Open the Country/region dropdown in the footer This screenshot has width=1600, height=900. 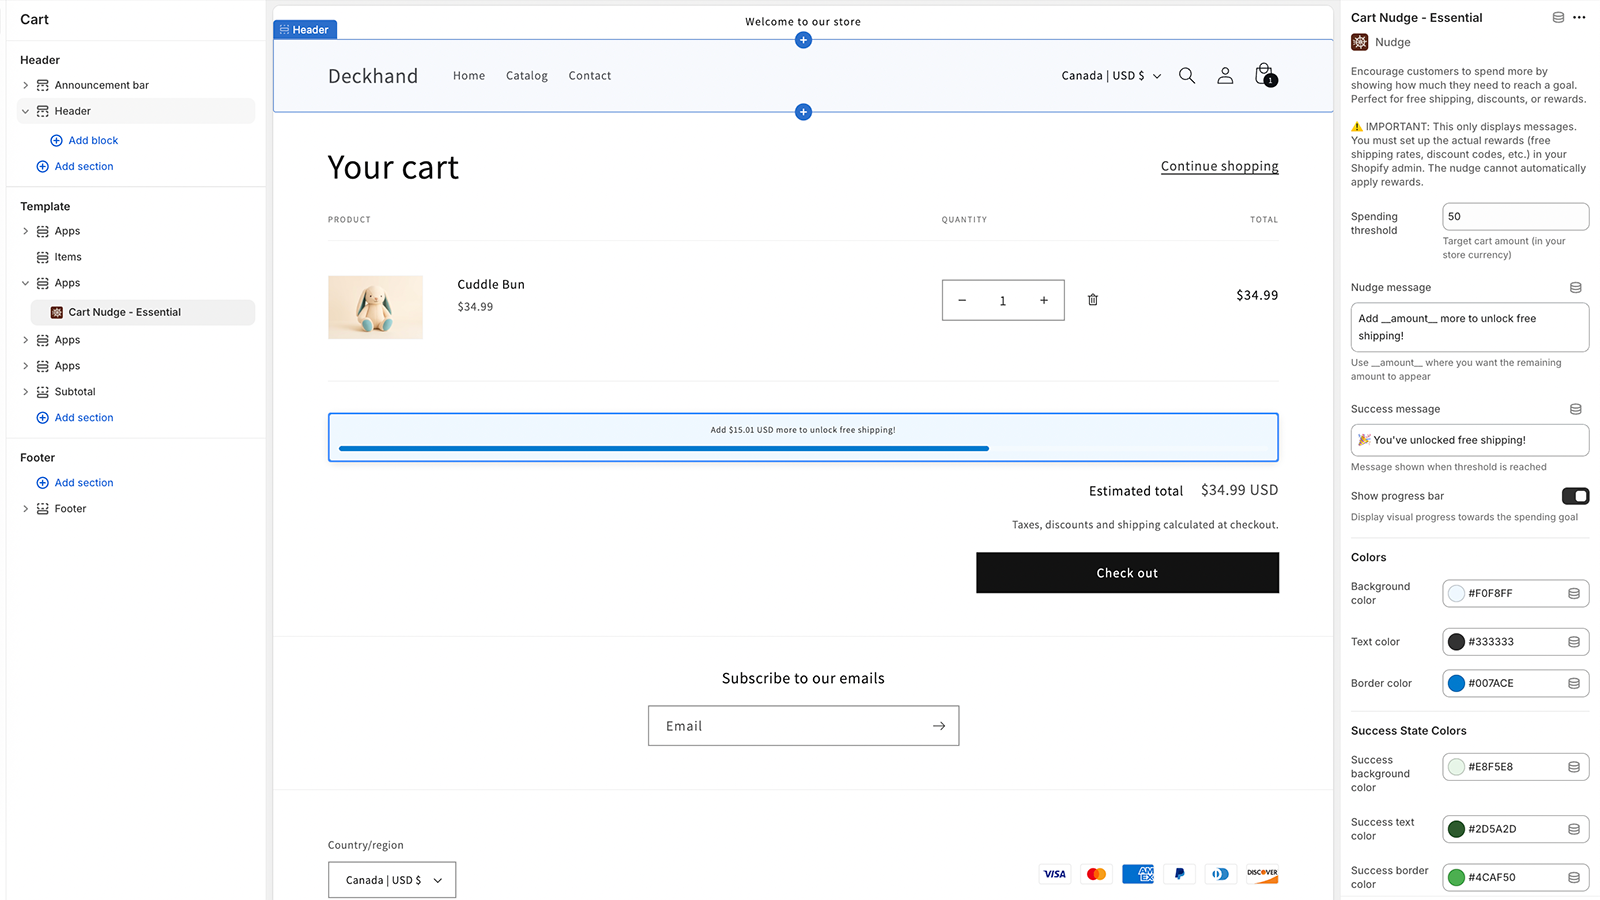[x=392, y=880]
